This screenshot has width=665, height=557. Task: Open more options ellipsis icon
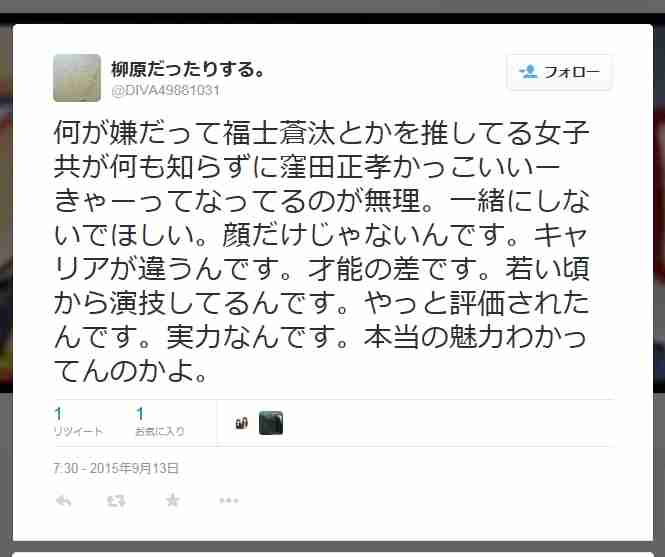[229, 501]
